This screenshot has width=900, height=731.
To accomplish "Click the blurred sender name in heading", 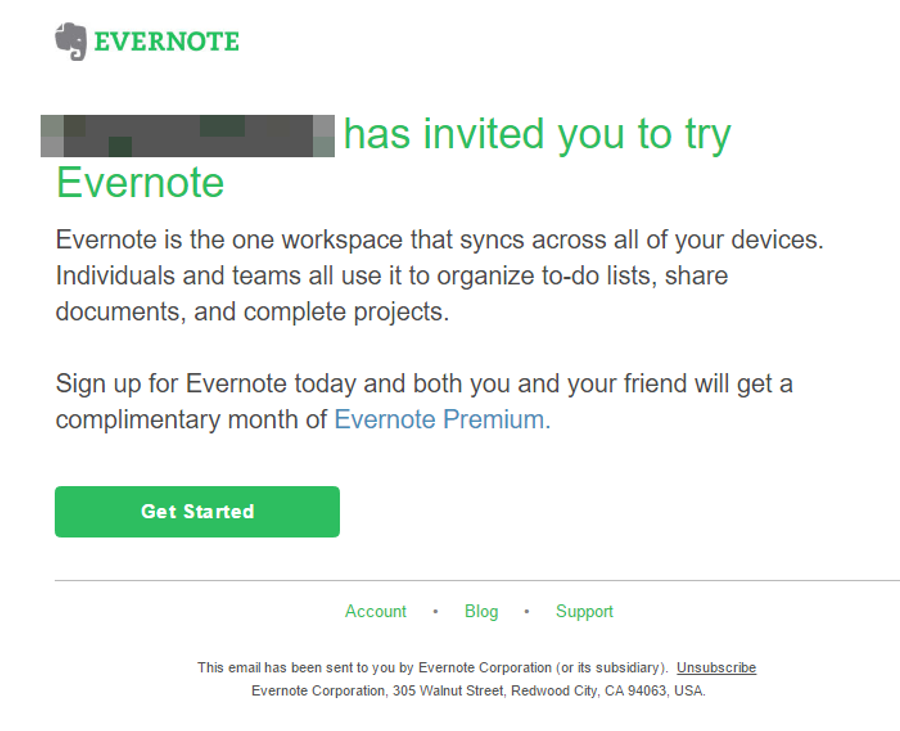I will (x=188, y=136).
